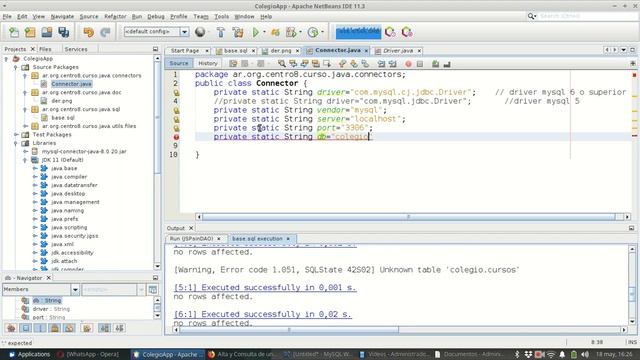Click the Last Edit icon in editor toolbar
This screenshot has height=360, width=640.
click(x=233, y=64)
